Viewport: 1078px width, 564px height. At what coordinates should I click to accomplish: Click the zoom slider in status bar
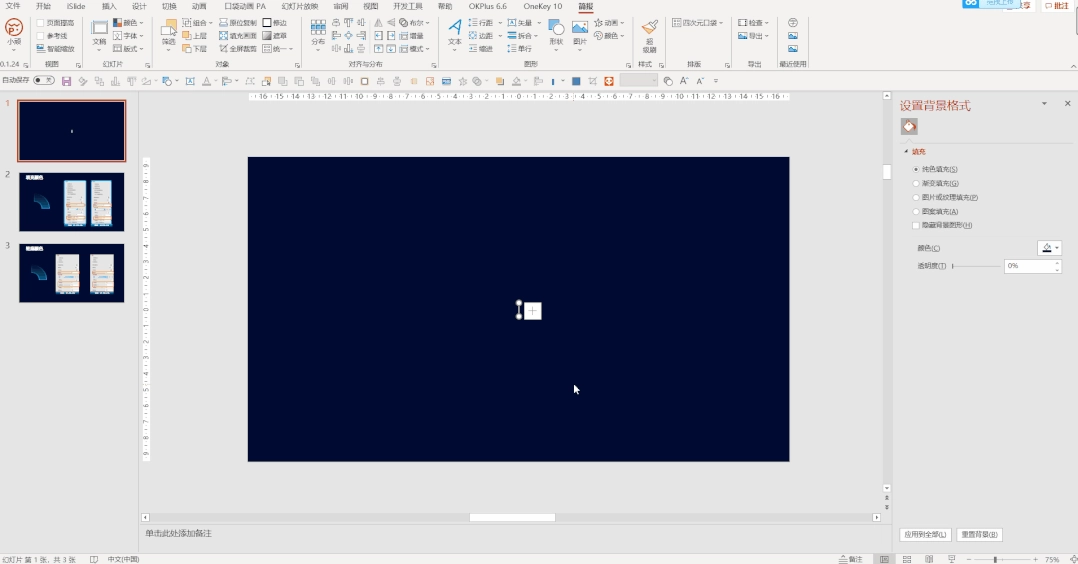(x=995, y=559)
